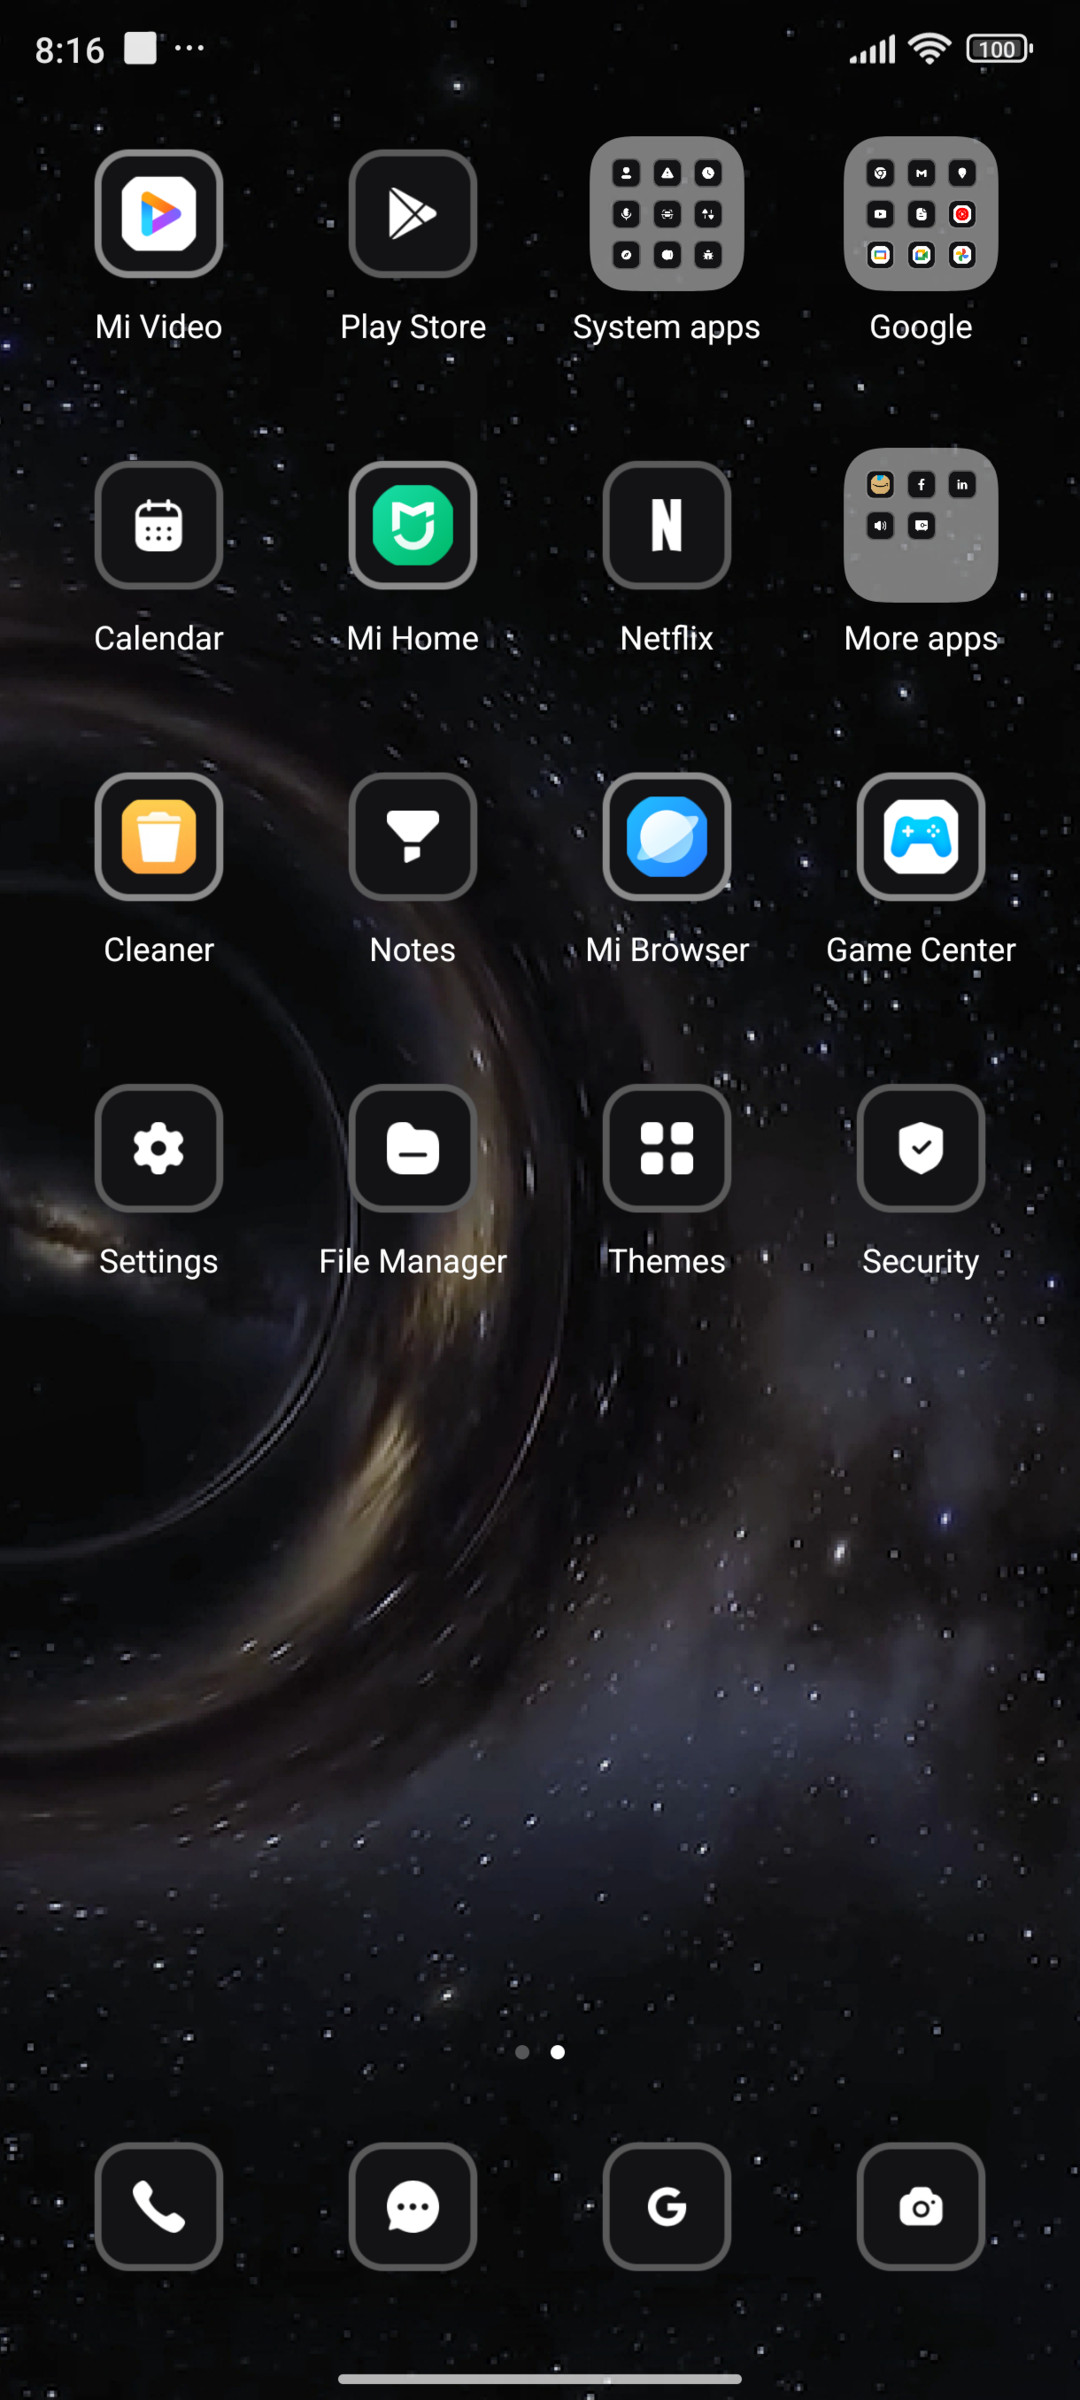Open File Manager
The image size is (1080, 2400).
click(413, 1148)
